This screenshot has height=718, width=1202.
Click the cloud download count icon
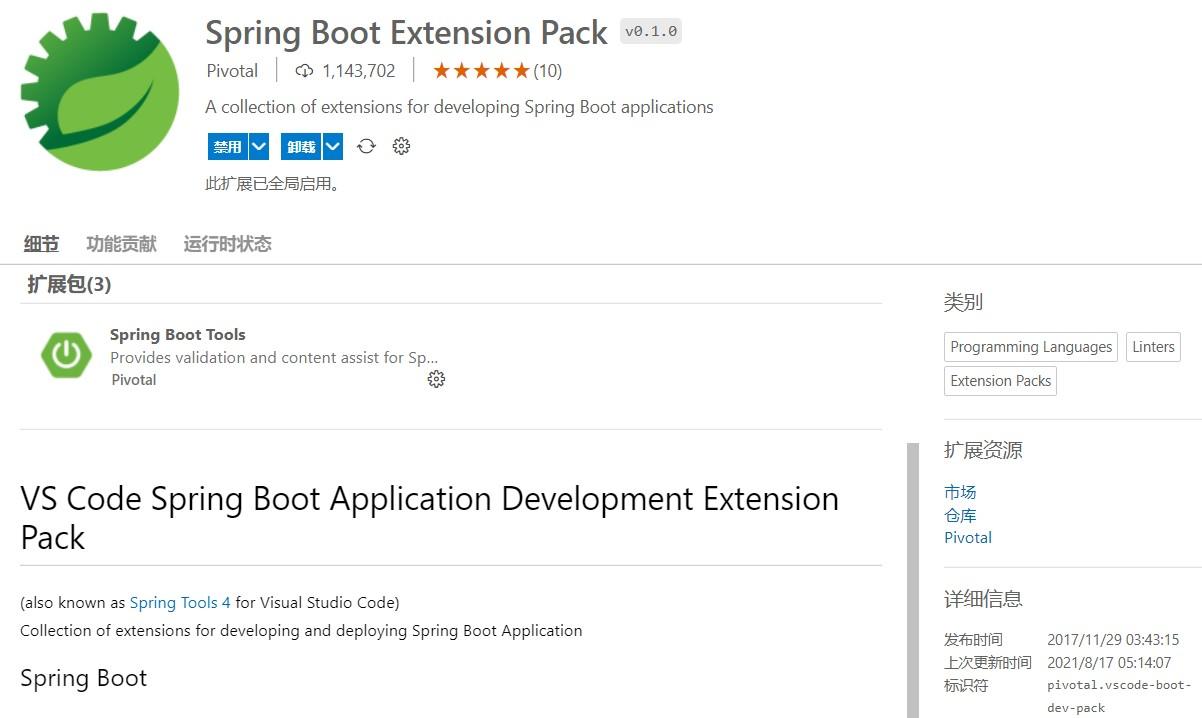point(305,71)
